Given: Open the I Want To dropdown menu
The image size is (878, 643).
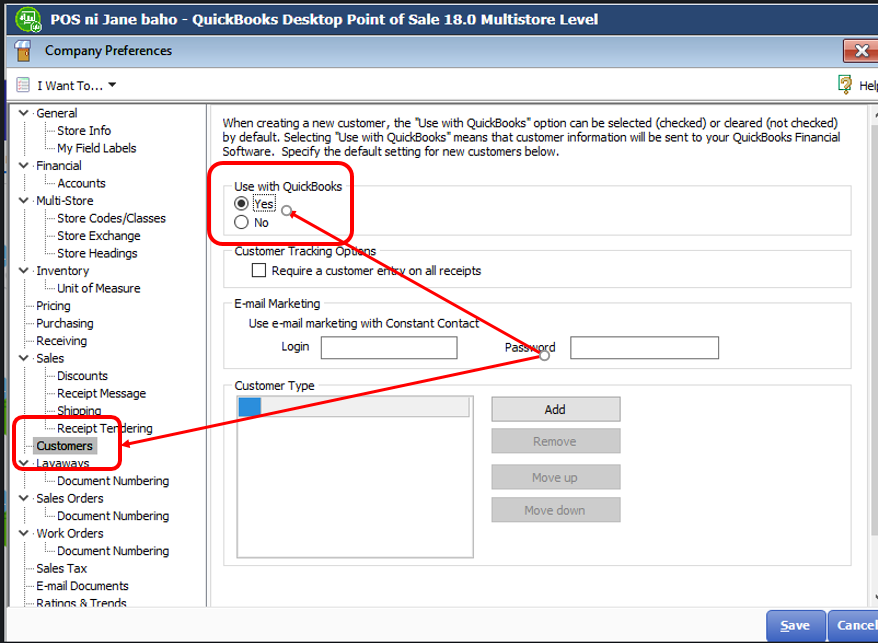Looking at the screenshot, I should click(77, 85).
